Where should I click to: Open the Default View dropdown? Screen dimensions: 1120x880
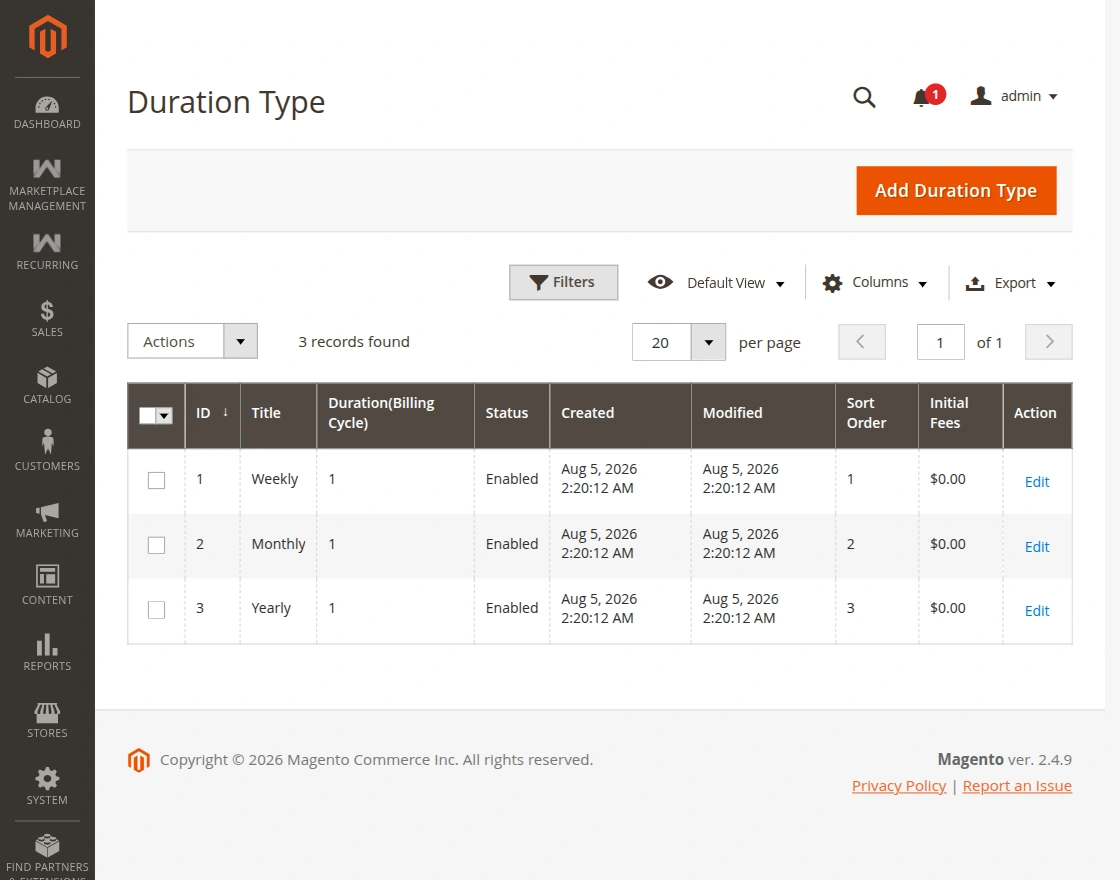tap(716, 283)
